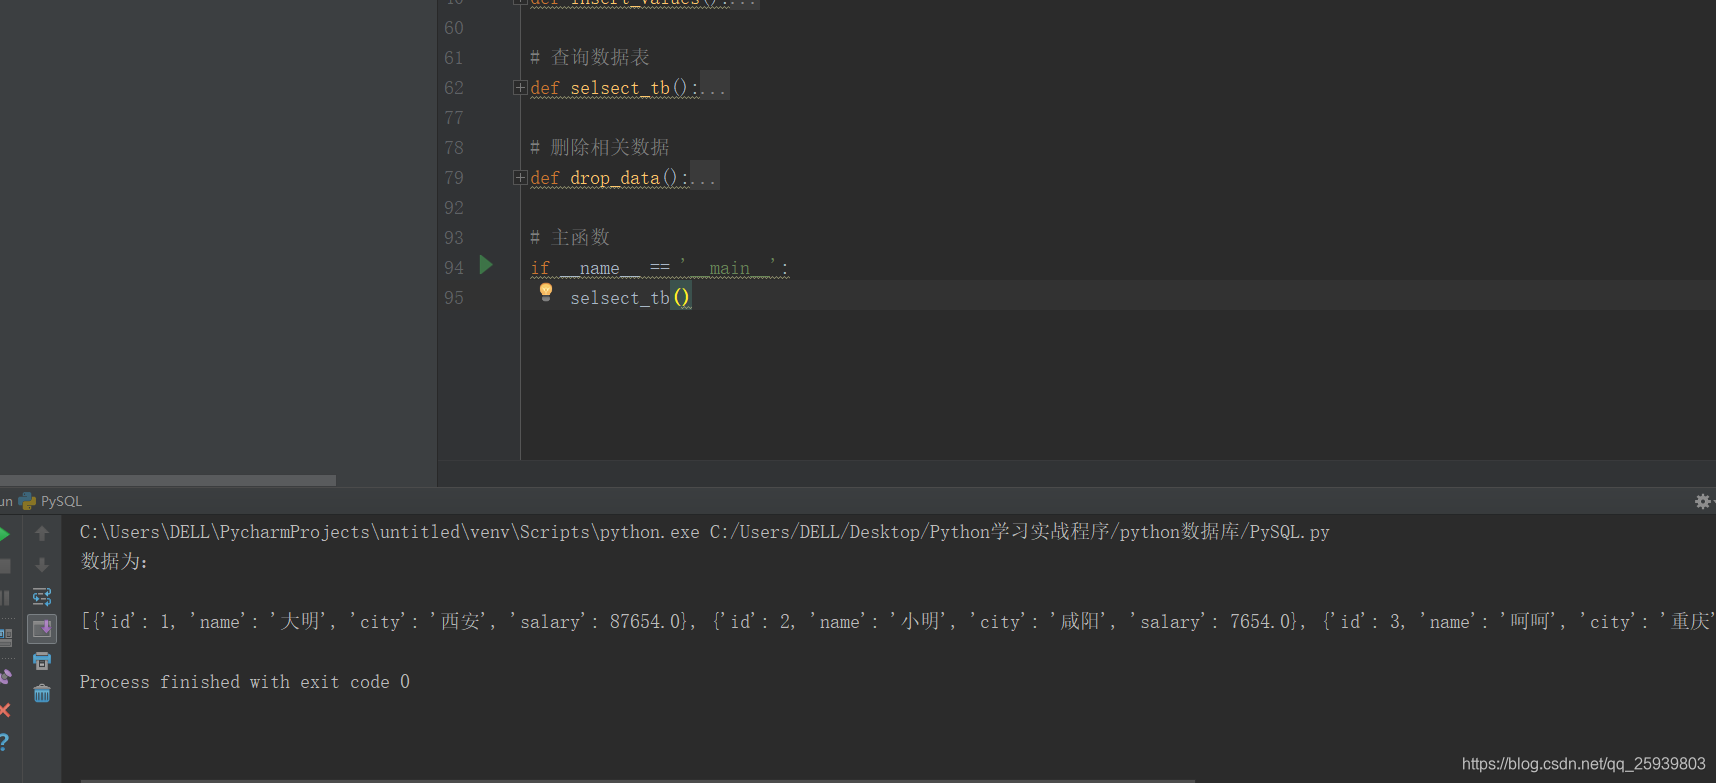Click the comment '# 主函数'
The height and width of the screenshot is (783, 1716).
click(570, 238)
